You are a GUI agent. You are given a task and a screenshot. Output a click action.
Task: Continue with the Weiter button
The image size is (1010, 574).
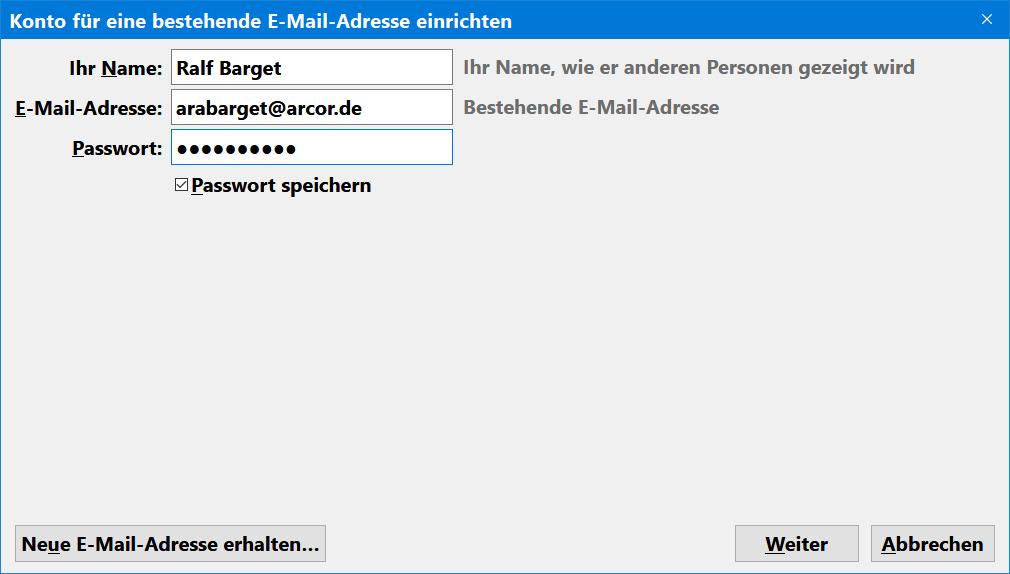(796, 544)
